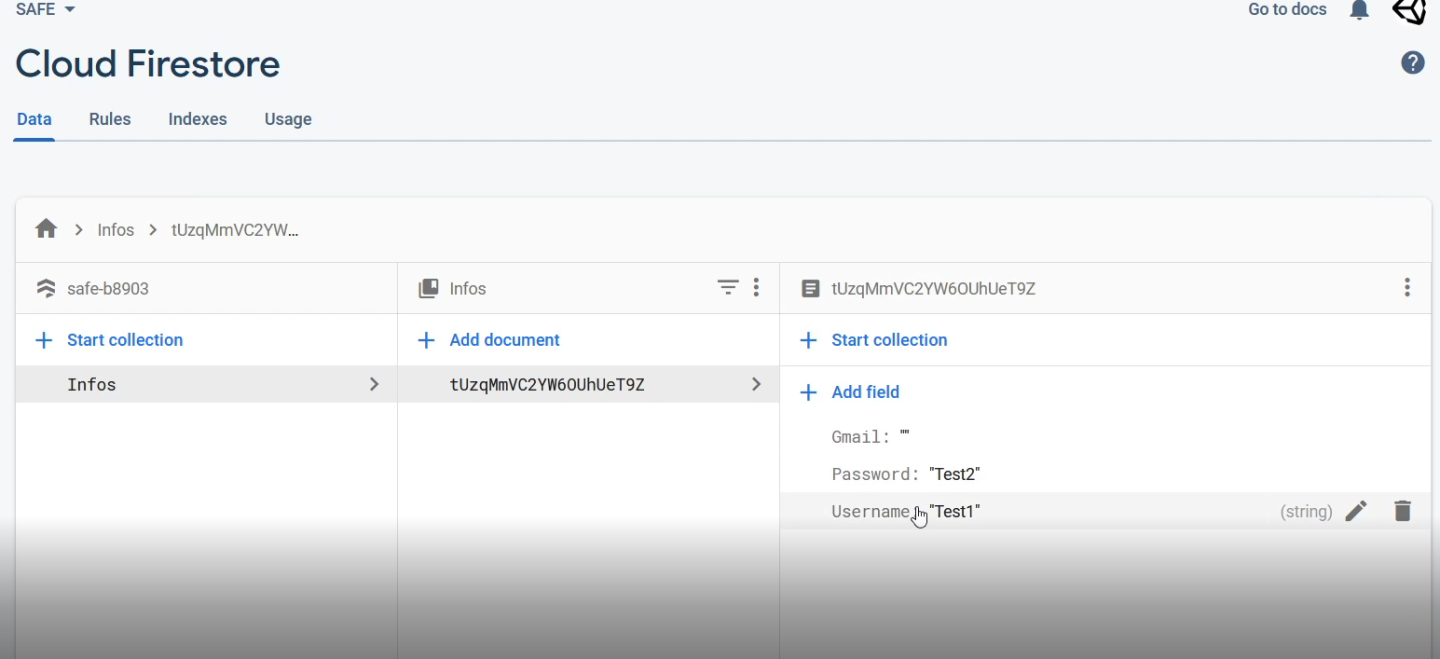Select the Password field name
Viewport: 1440px width, 659px height.
coord(875,474)
